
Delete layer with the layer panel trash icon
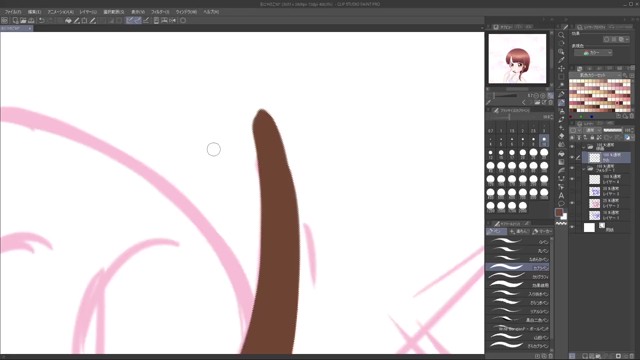632,356
